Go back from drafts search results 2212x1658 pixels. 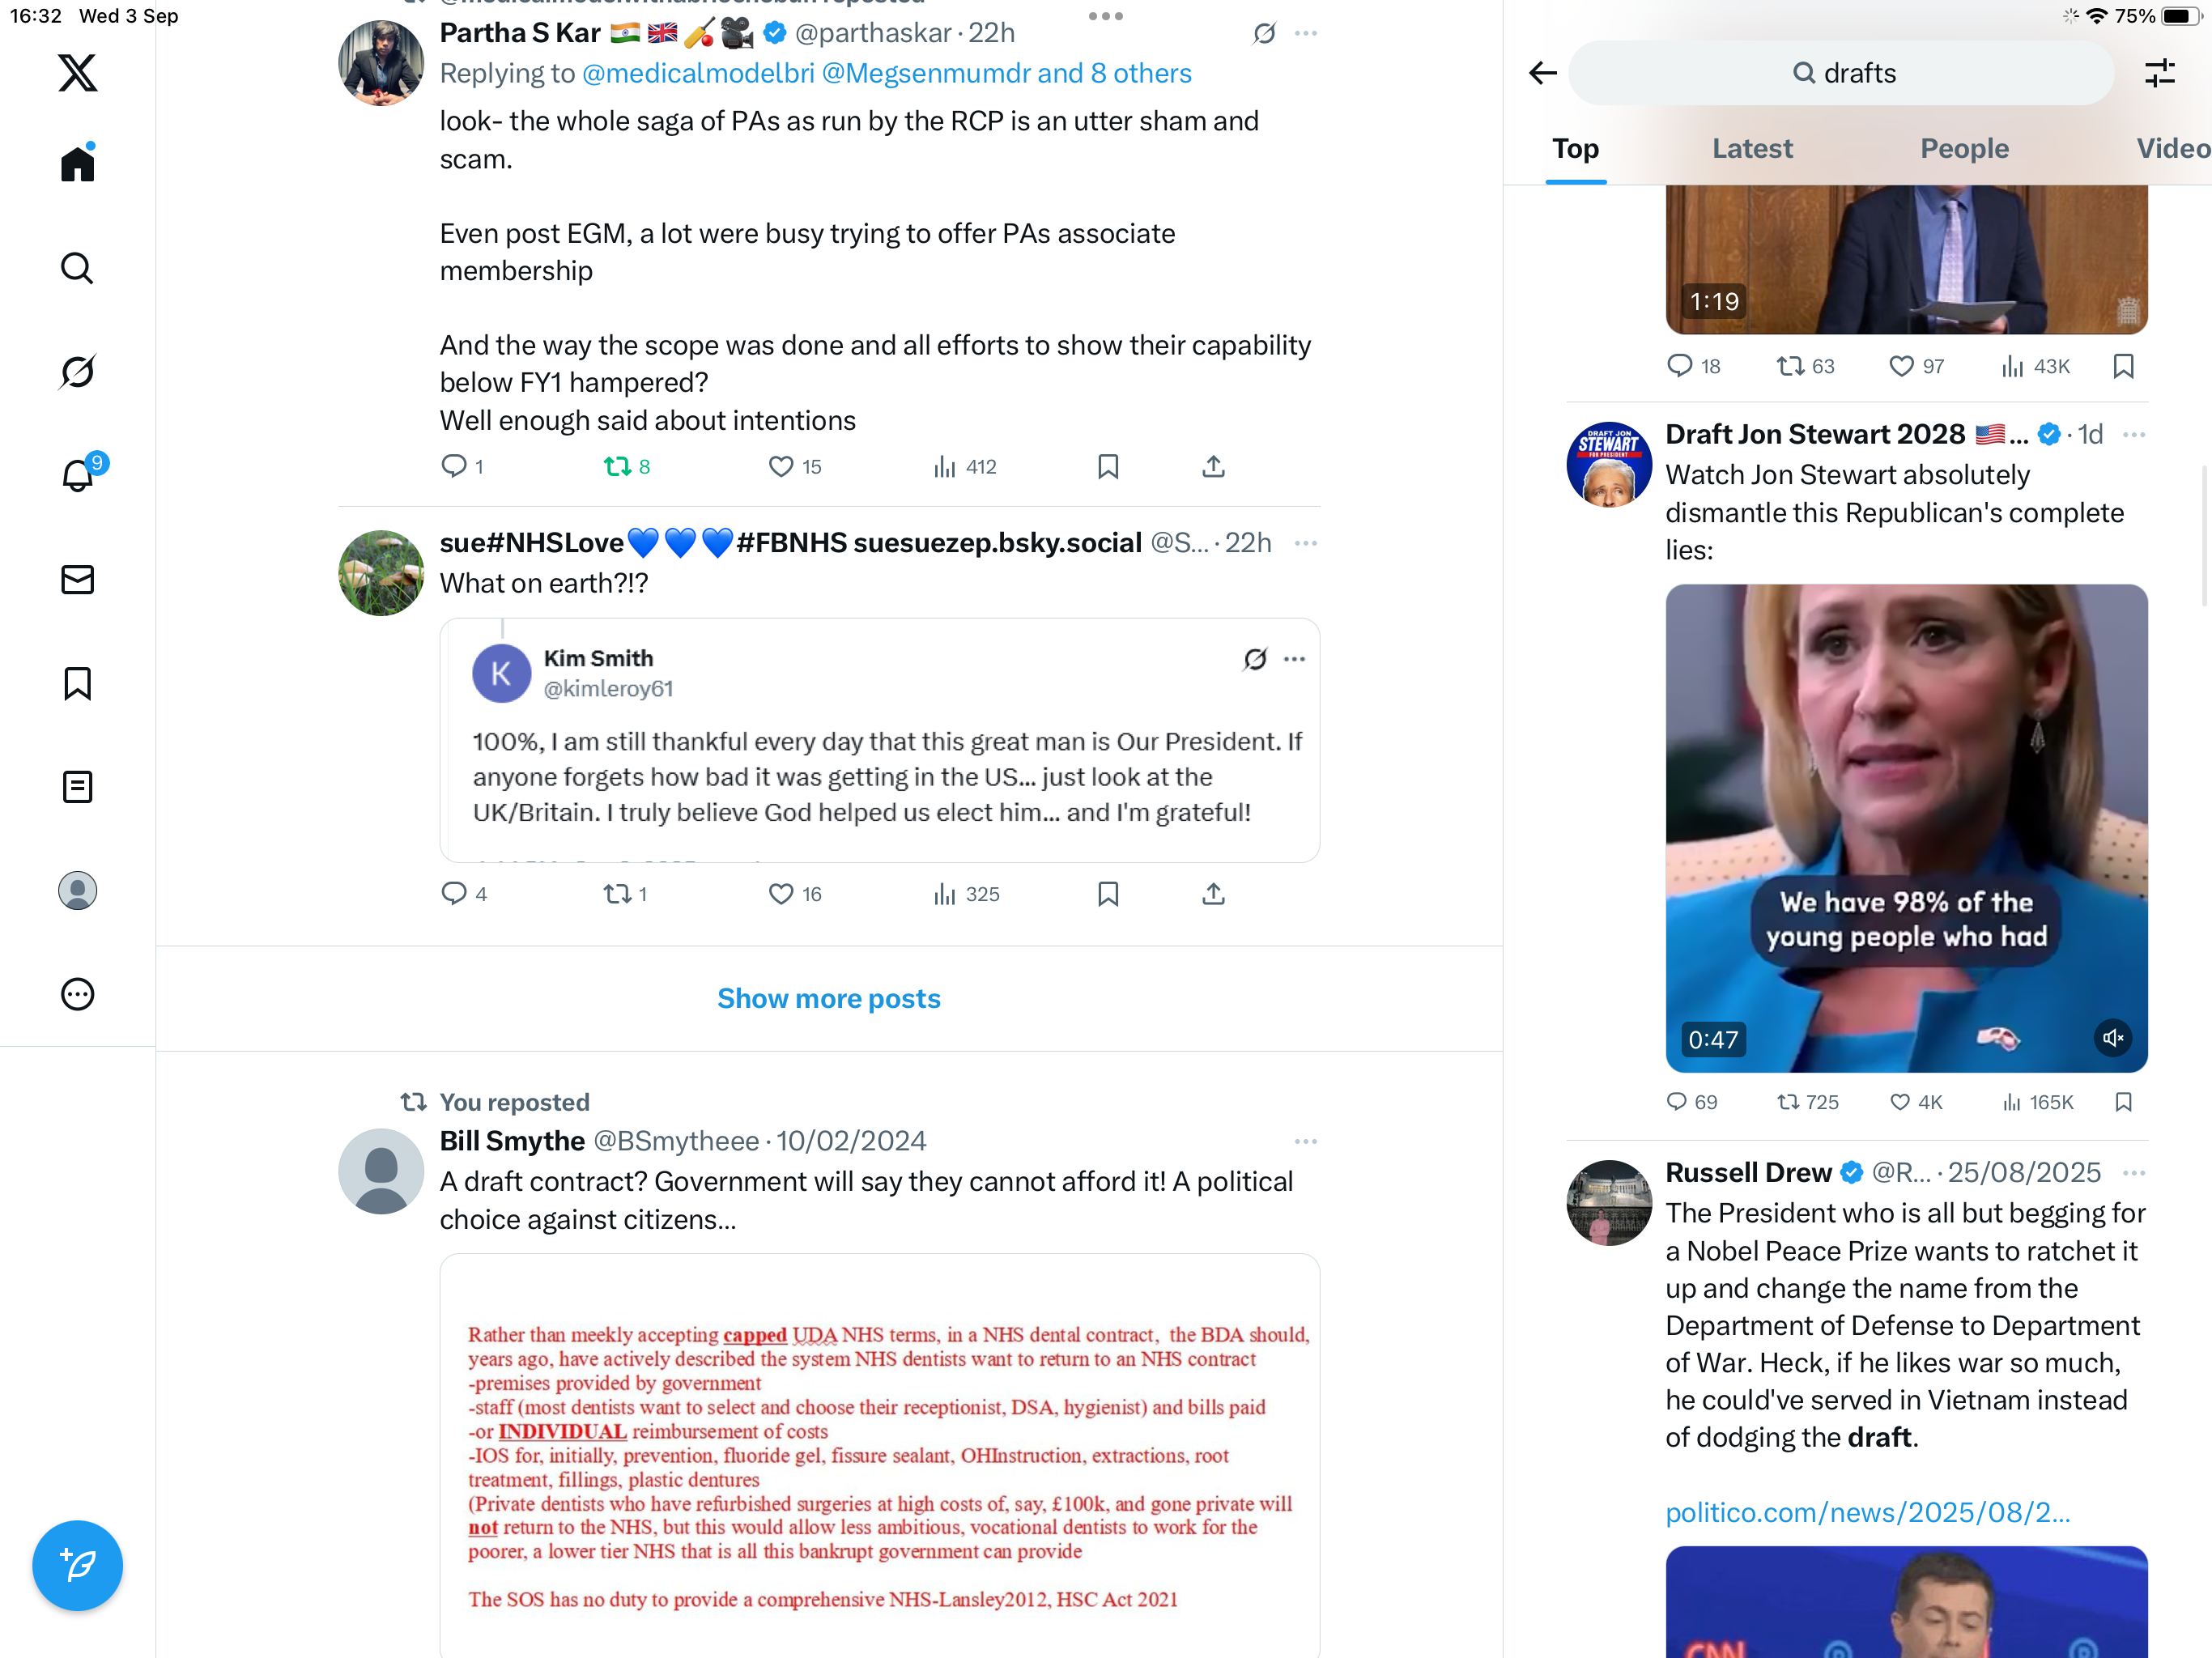pos(1542,73)
